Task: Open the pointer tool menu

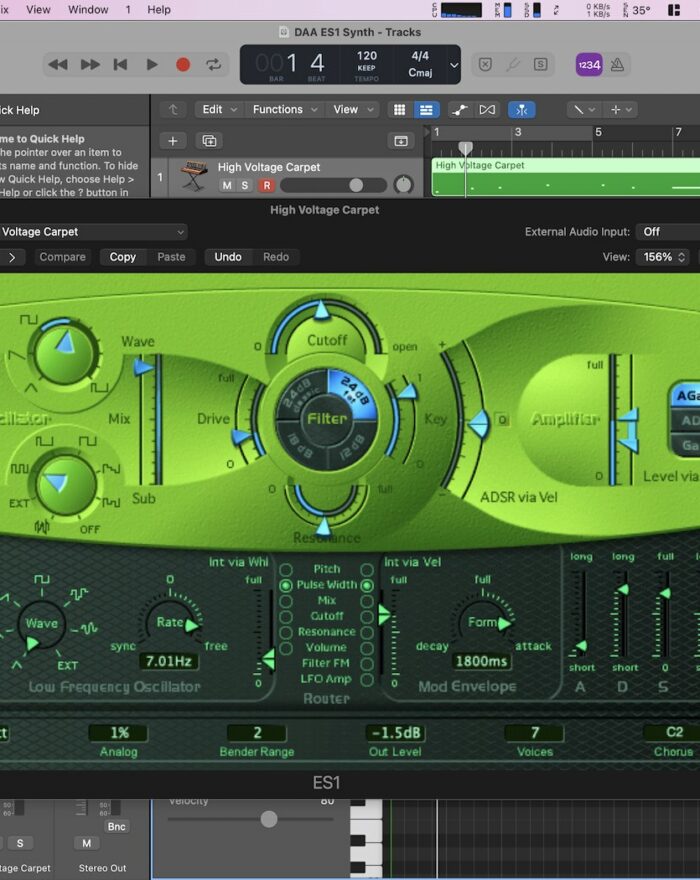Action: (x=583, y=109)
